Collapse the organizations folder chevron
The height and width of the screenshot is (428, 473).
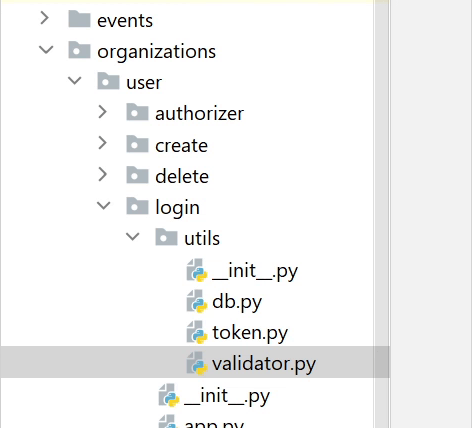pyautogui.click(x=46, y=50)
